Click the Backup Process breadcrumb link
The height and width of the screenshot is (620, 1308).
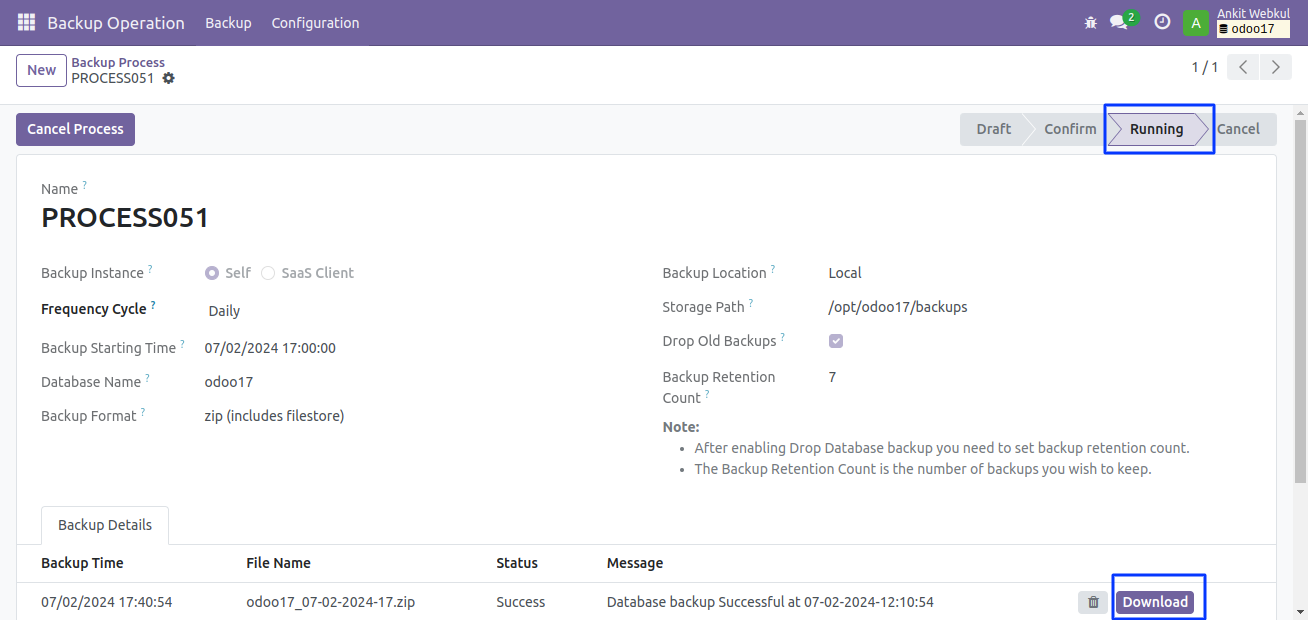point(118,62)
